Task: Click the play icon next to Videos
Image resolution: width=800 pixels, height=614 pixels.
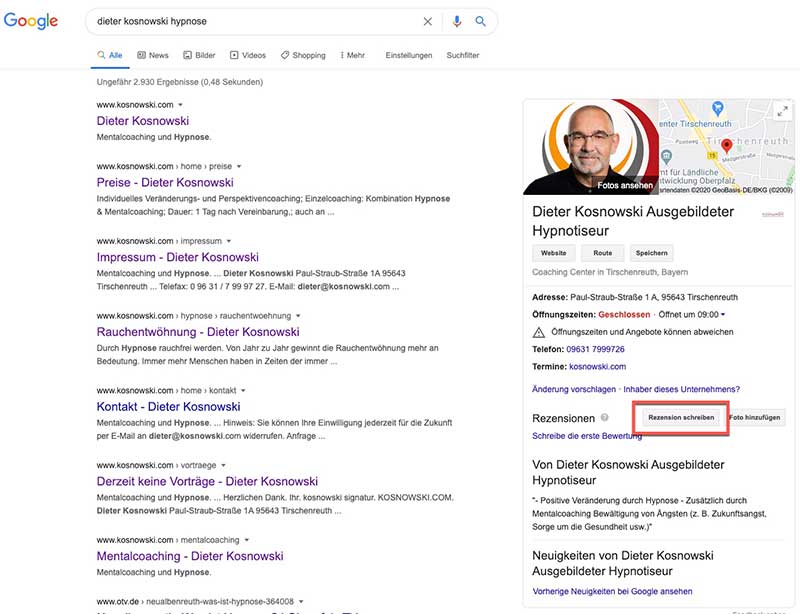Action: coord(234,54)
